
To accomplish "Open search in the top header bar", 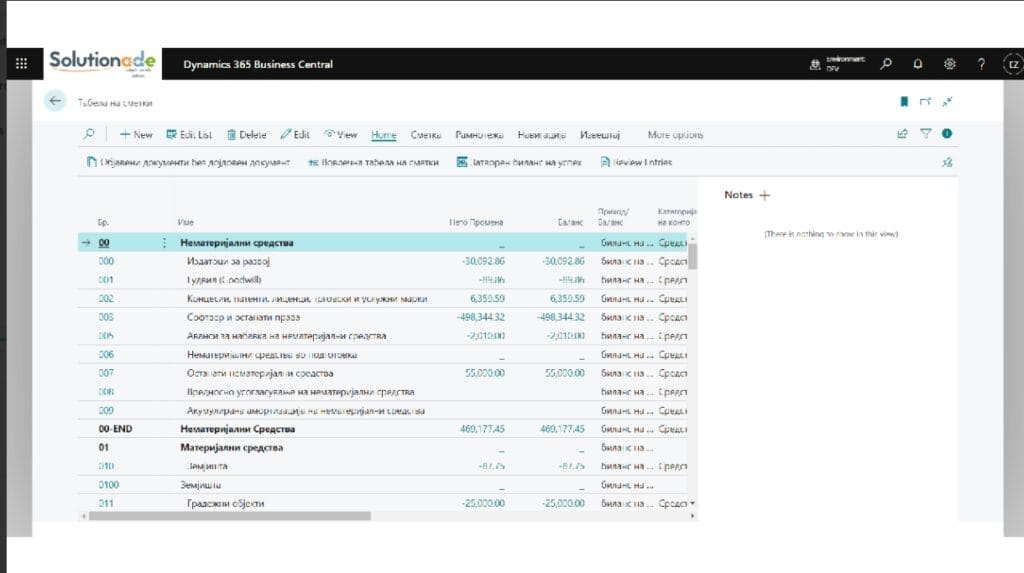I will (x=886, y=64).
